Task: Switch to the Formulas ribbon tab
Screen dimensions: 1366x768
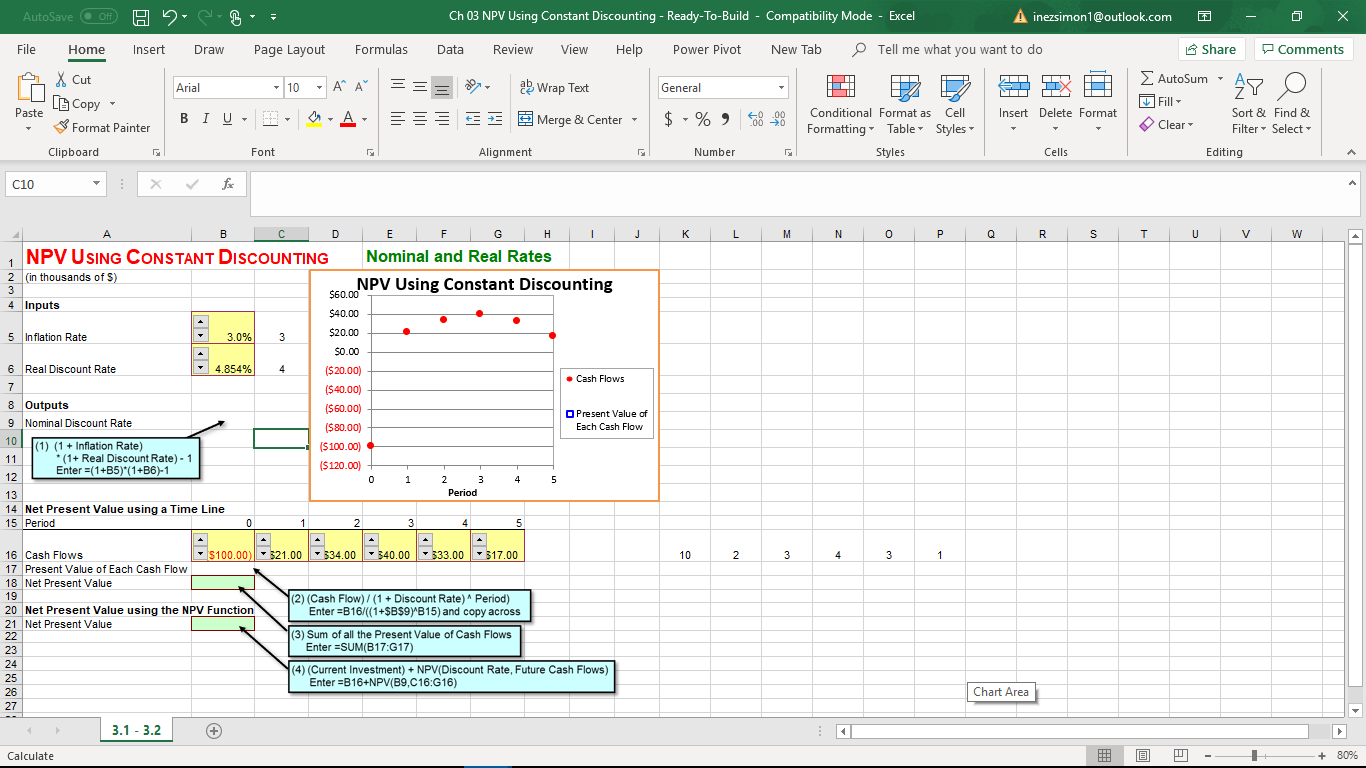Action: [x=381, y=49]
